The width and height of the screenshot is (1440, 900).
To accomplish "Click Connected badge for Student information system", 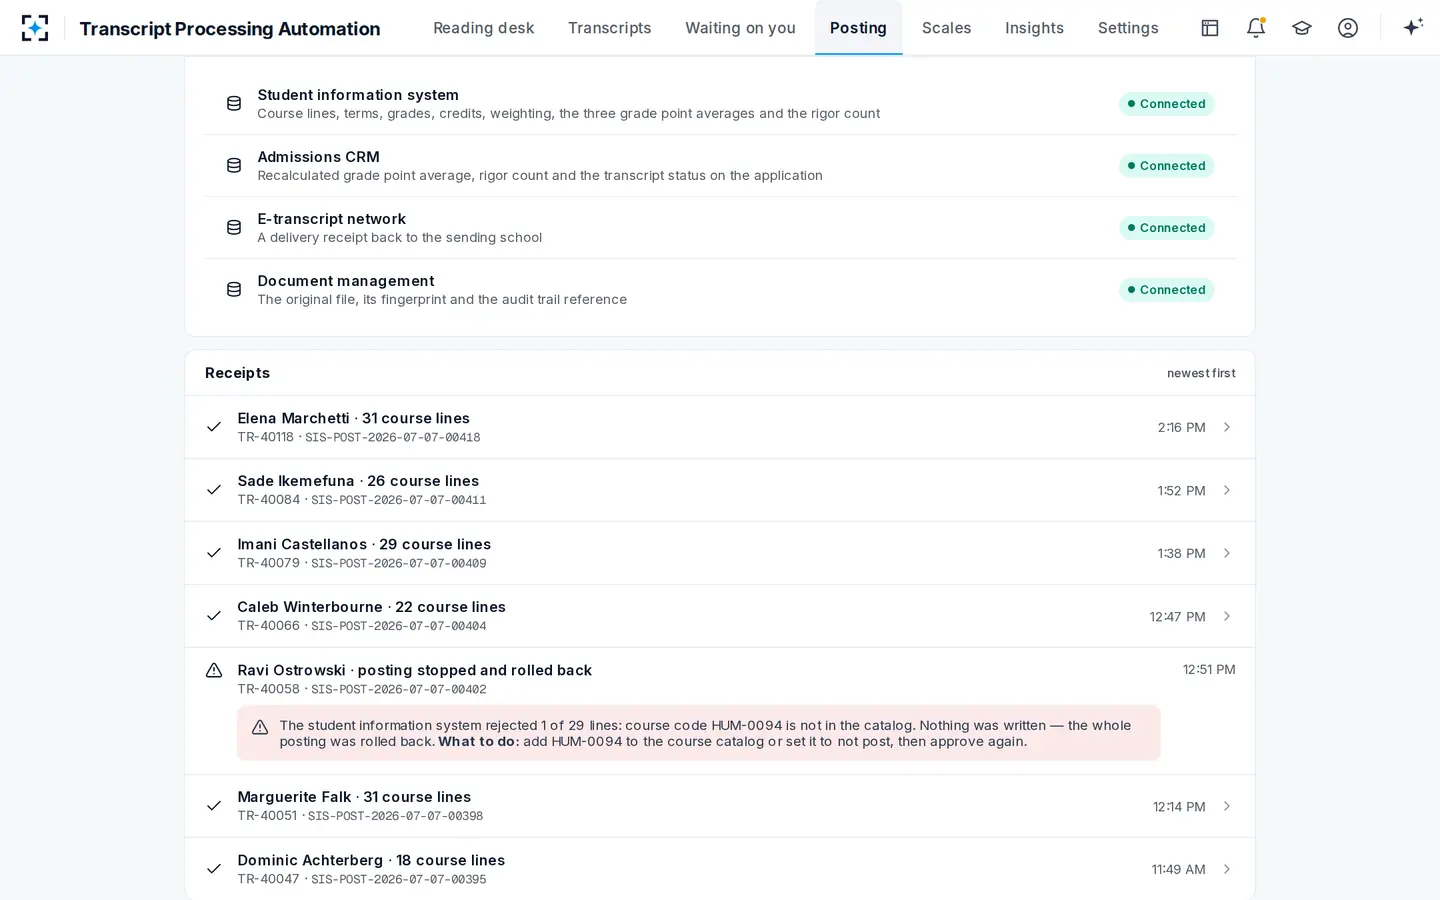I will coord(1166,104).
